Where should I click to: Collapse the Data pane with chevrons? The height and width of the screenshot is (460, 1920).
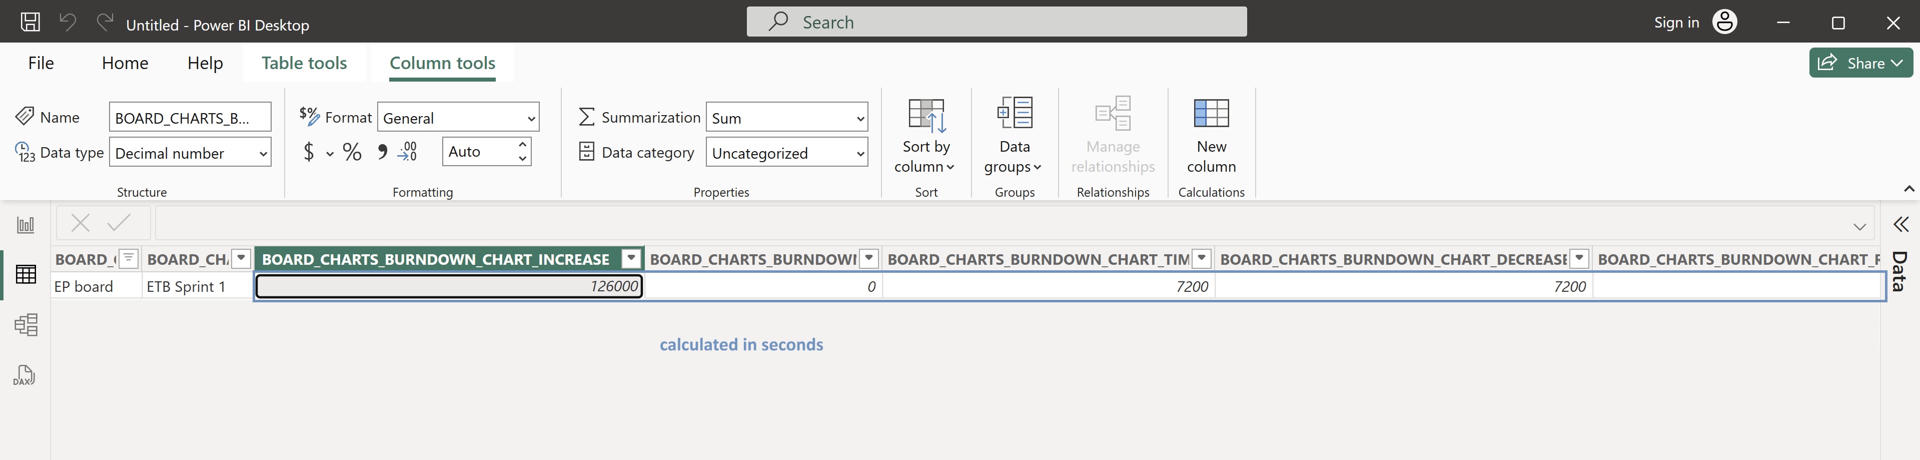[1900, 224]
